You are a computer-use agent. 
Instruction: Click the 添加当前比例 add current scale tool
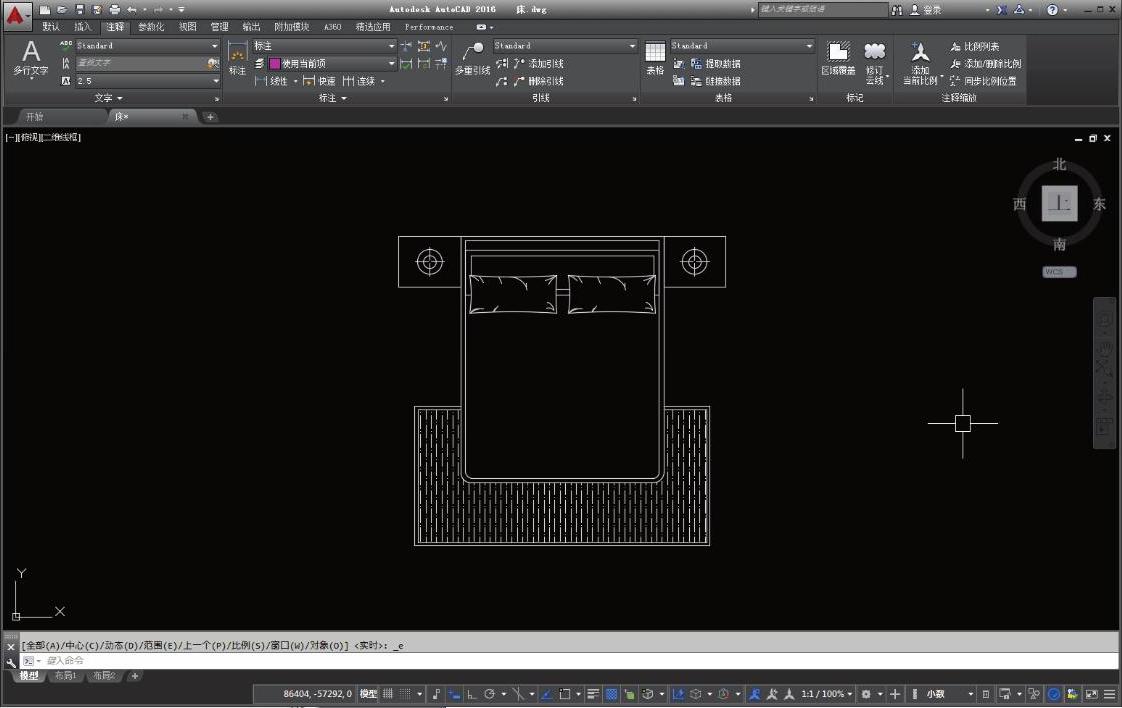(x=920, y=63)
